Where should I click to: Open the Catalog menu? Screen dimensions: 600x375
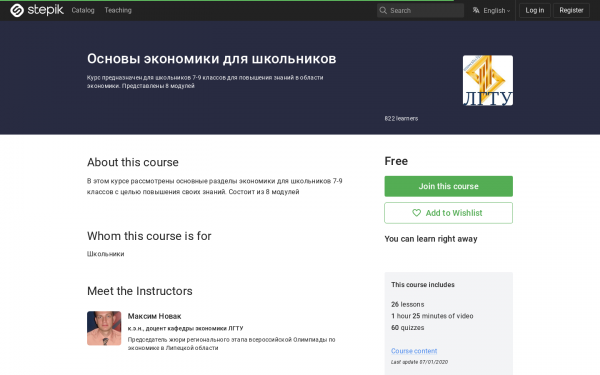click(83, 10)
